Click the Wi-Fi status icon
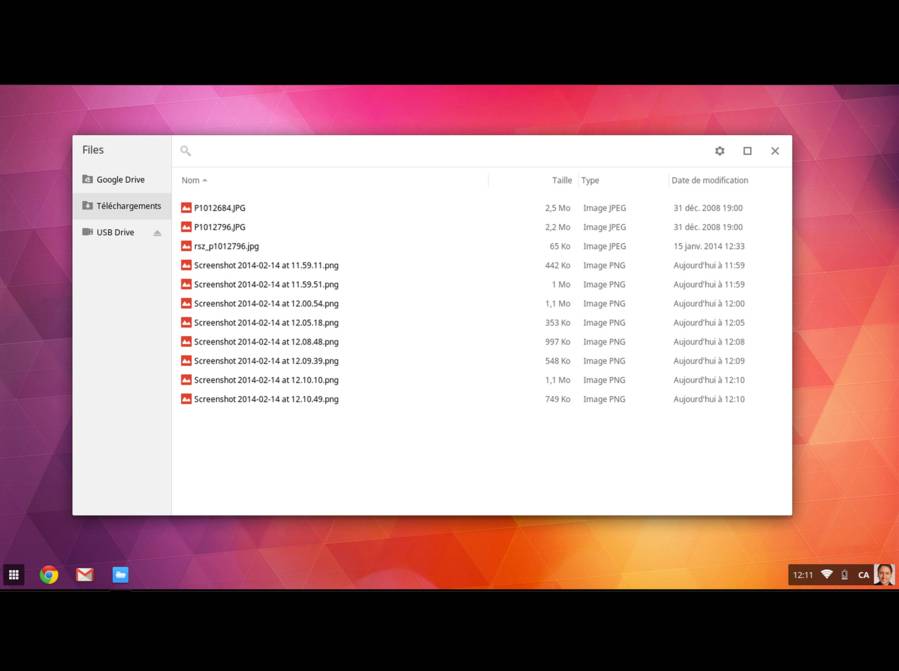This screenshot has width=899, height=671. click(827, 575)
